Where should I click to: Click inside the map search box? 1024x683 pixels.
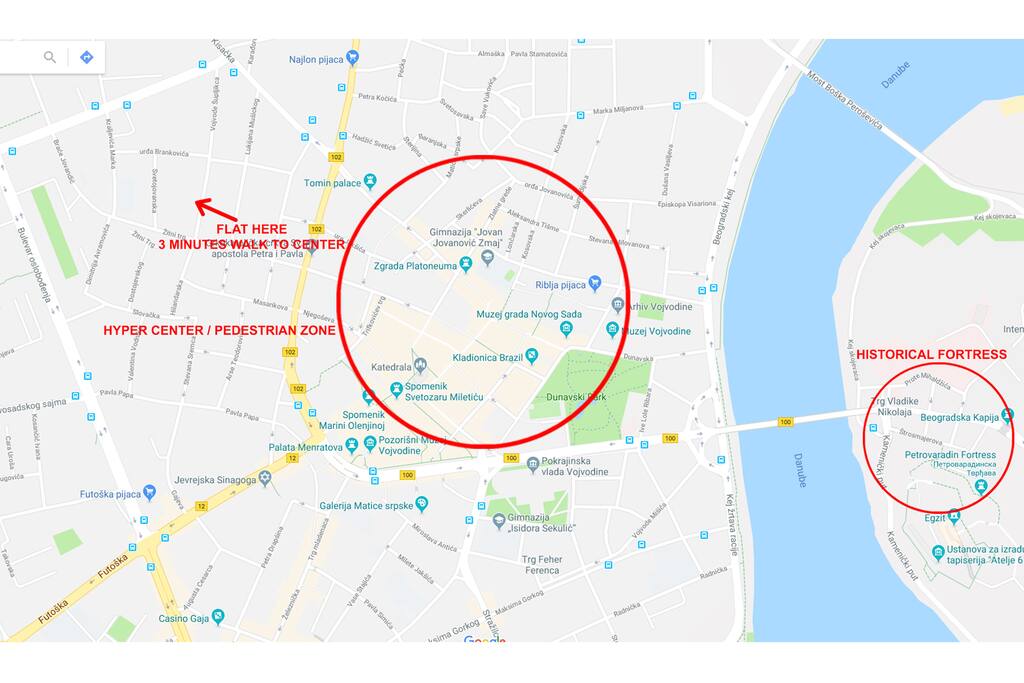tap(20, 57)
